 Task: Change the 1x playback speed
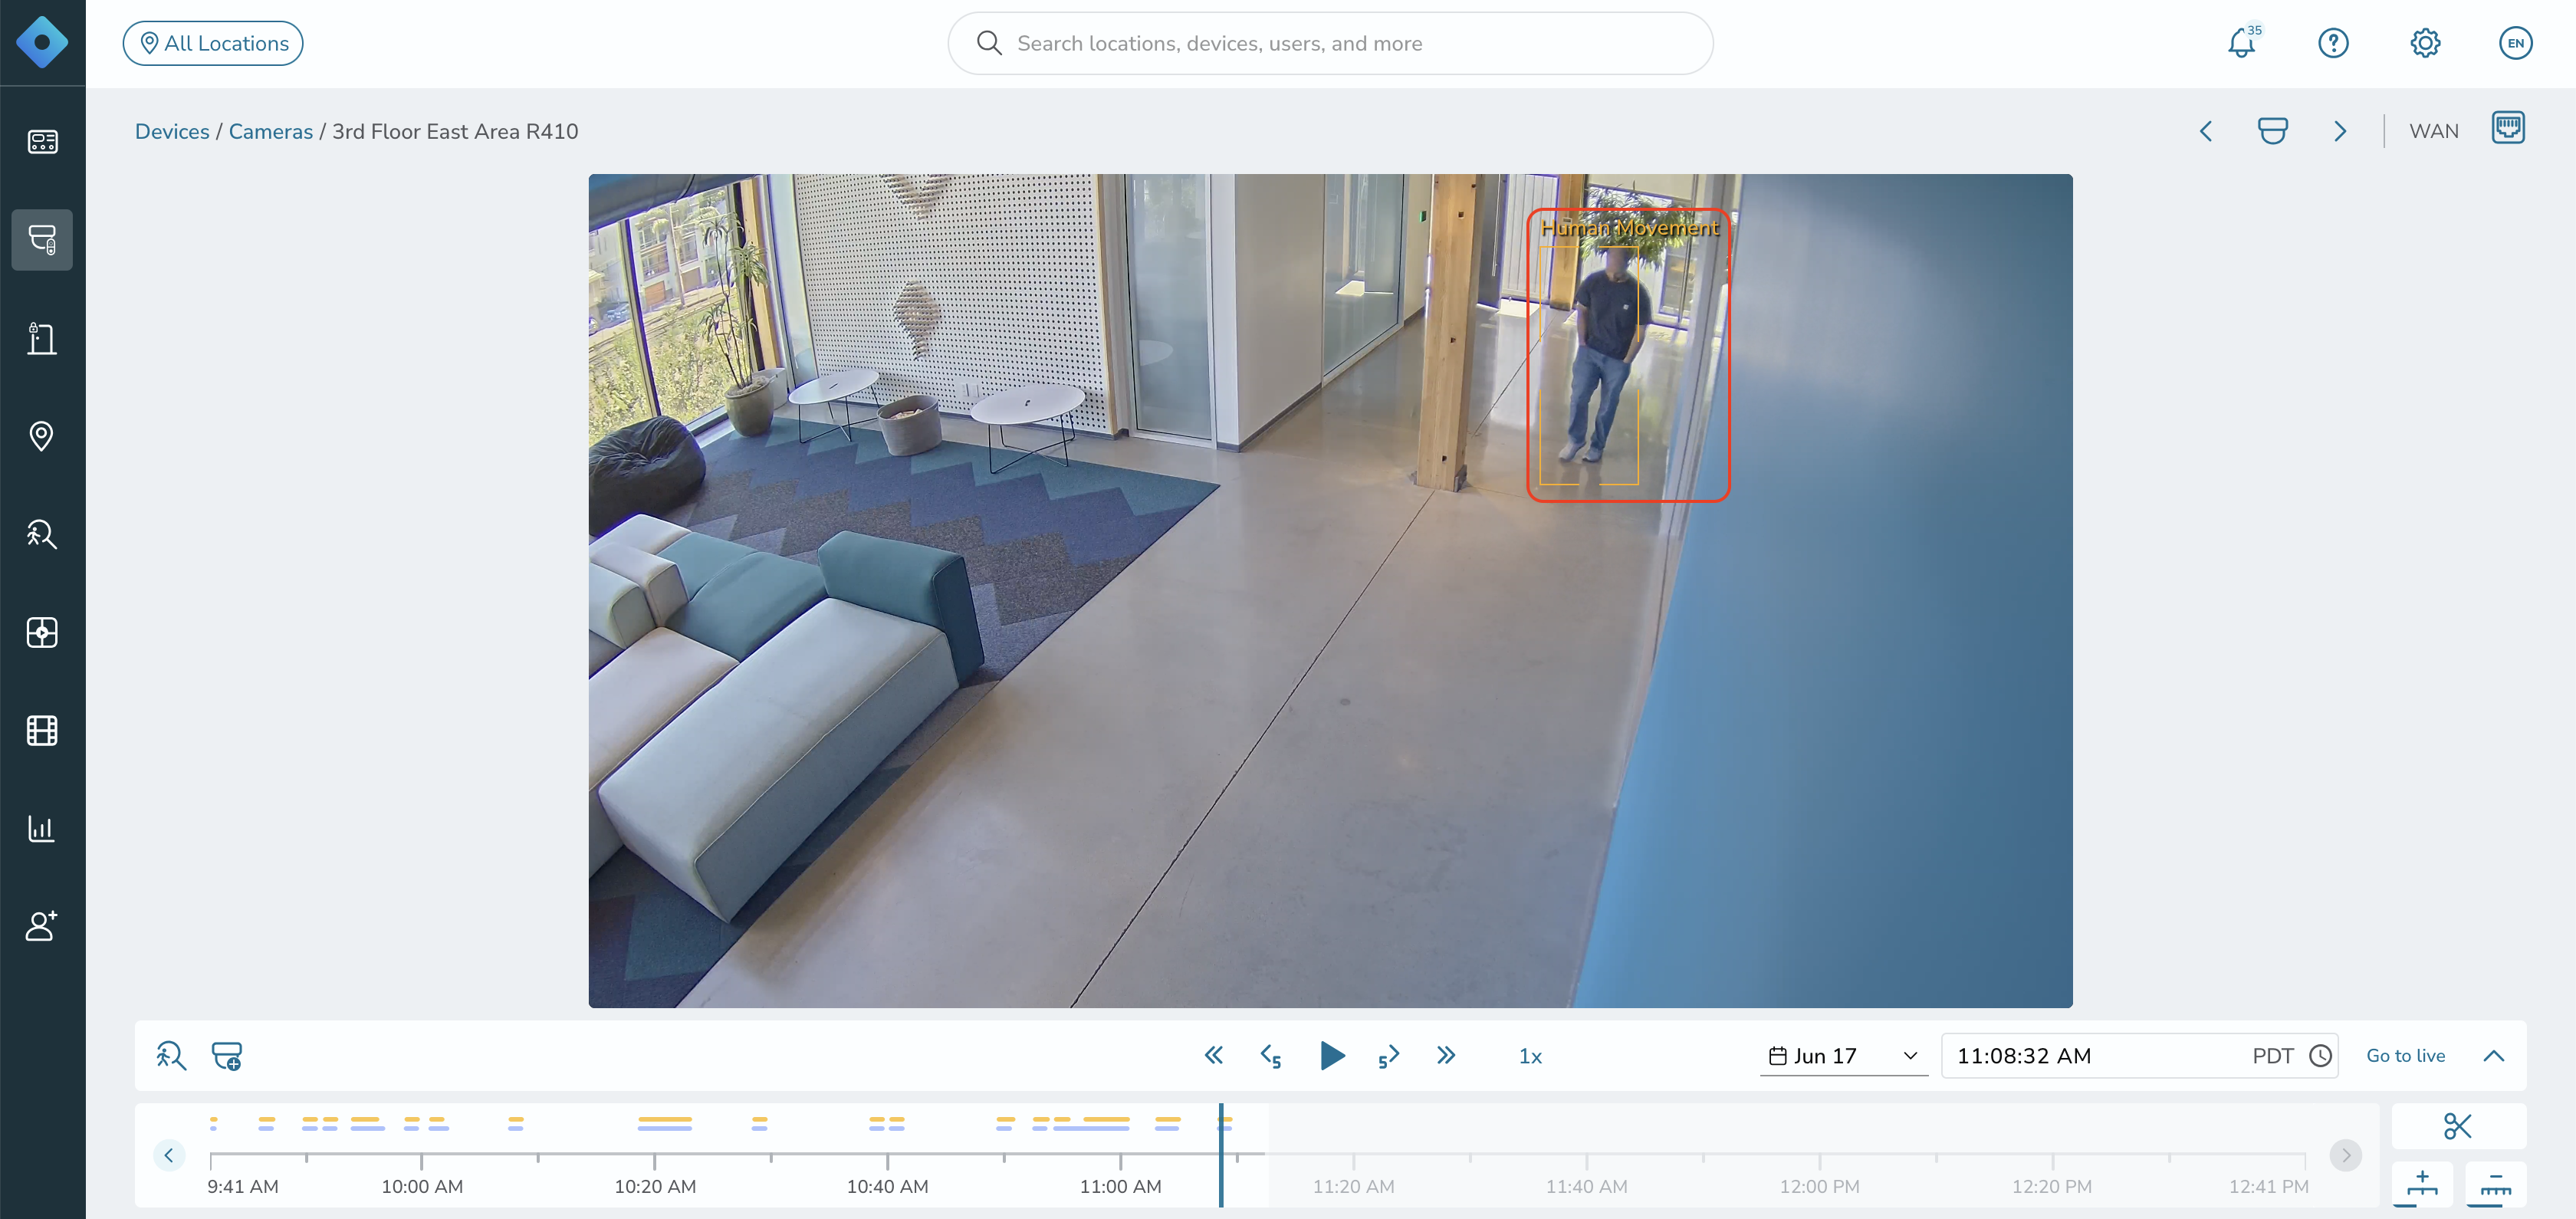[1530, 1056]
